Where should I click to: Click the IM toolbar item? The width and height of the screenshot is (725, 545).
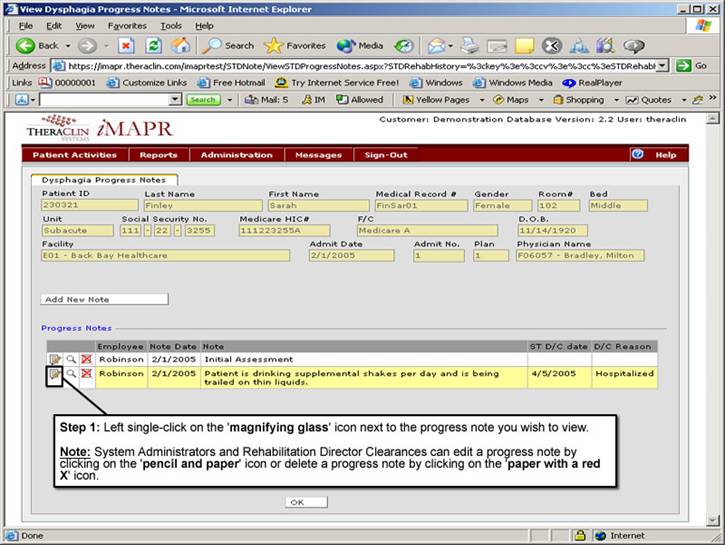point(313,99)
